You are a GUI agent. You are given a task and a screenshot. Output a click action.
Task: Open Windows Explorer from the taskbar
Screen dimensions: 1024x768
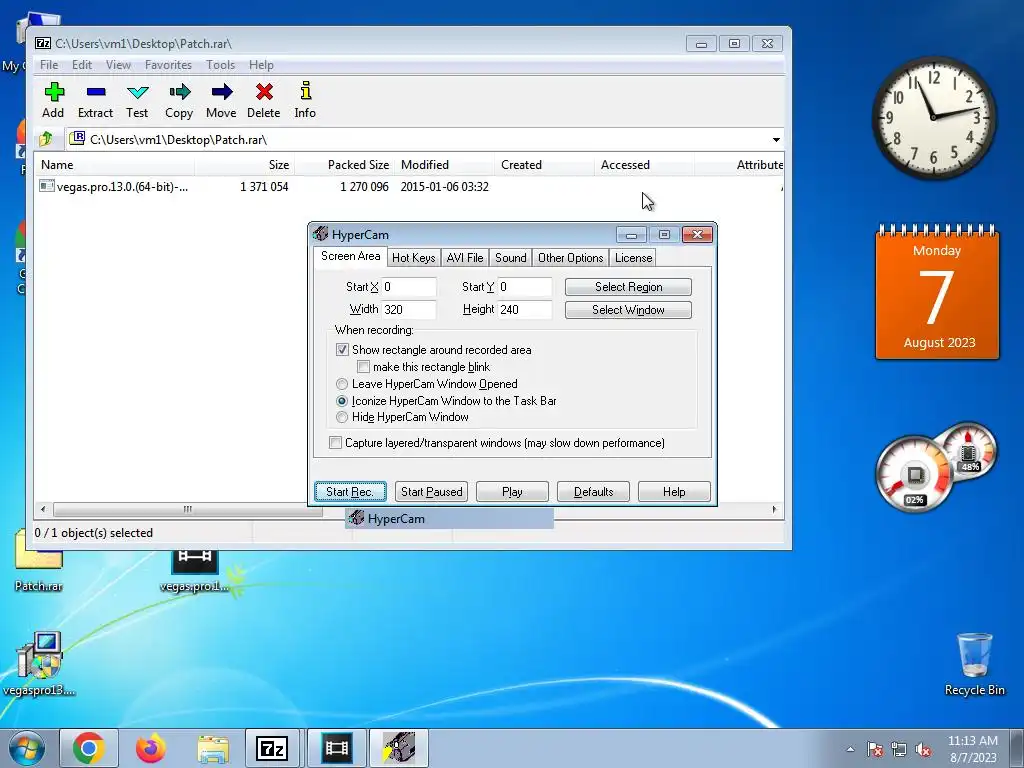pos(213,748)
